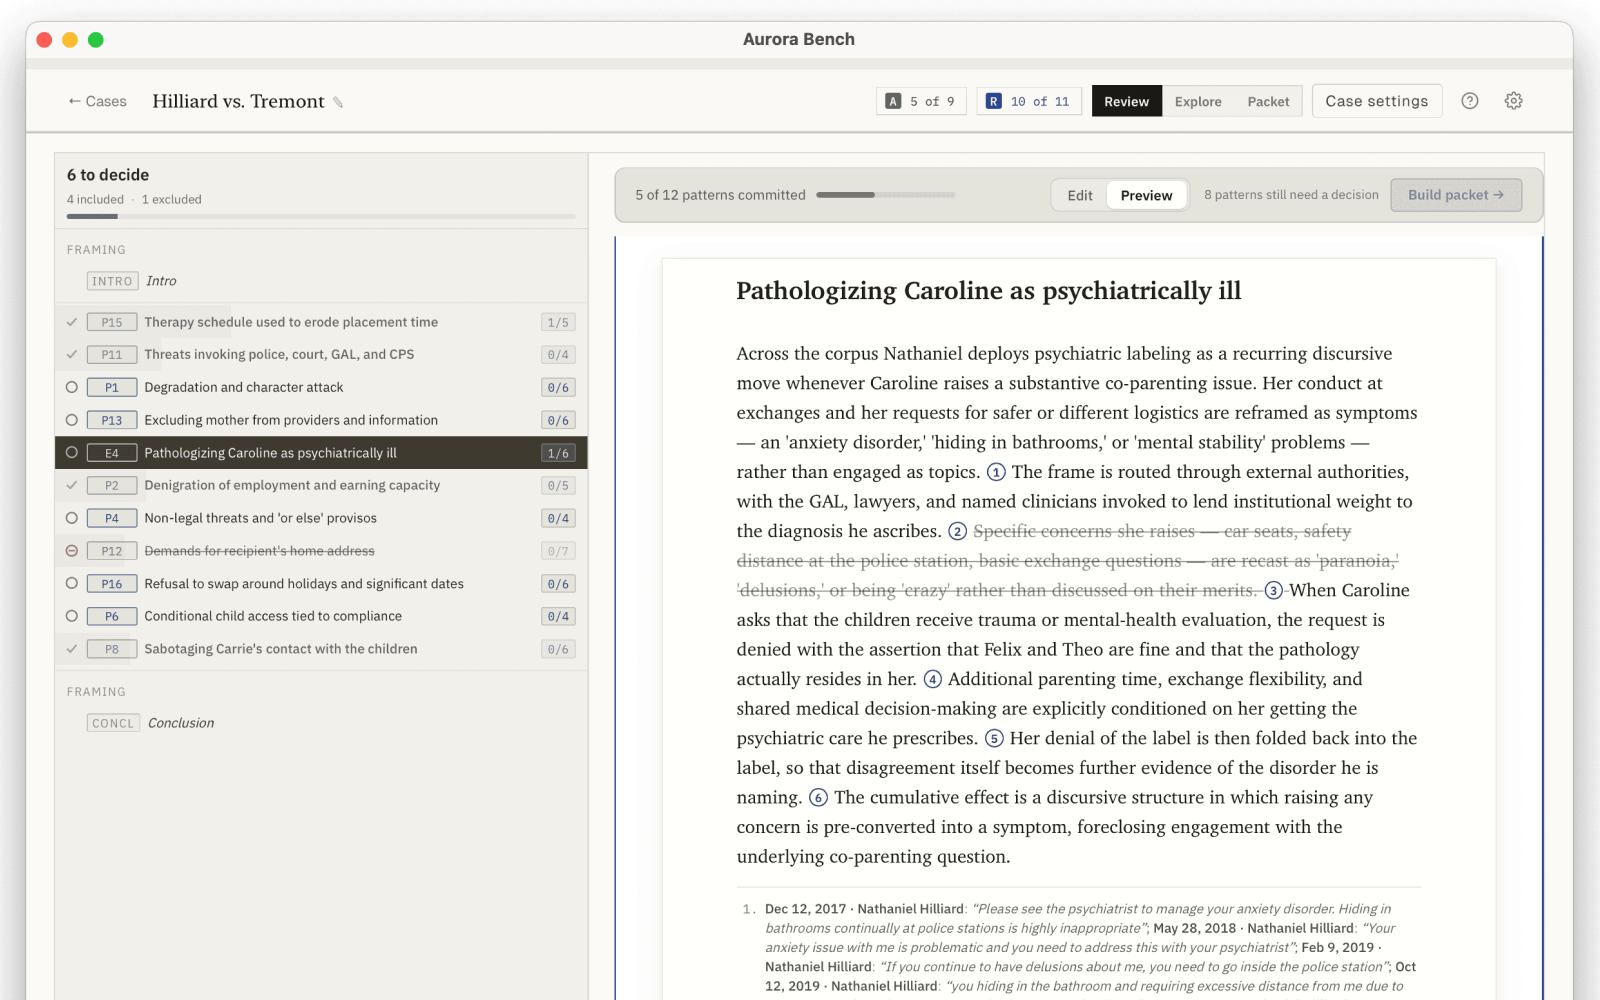Click the 1/6 count on Pathologizing Caroline row
The width and height of the screenshot is (1600, 1000).
tap(558, 453)
